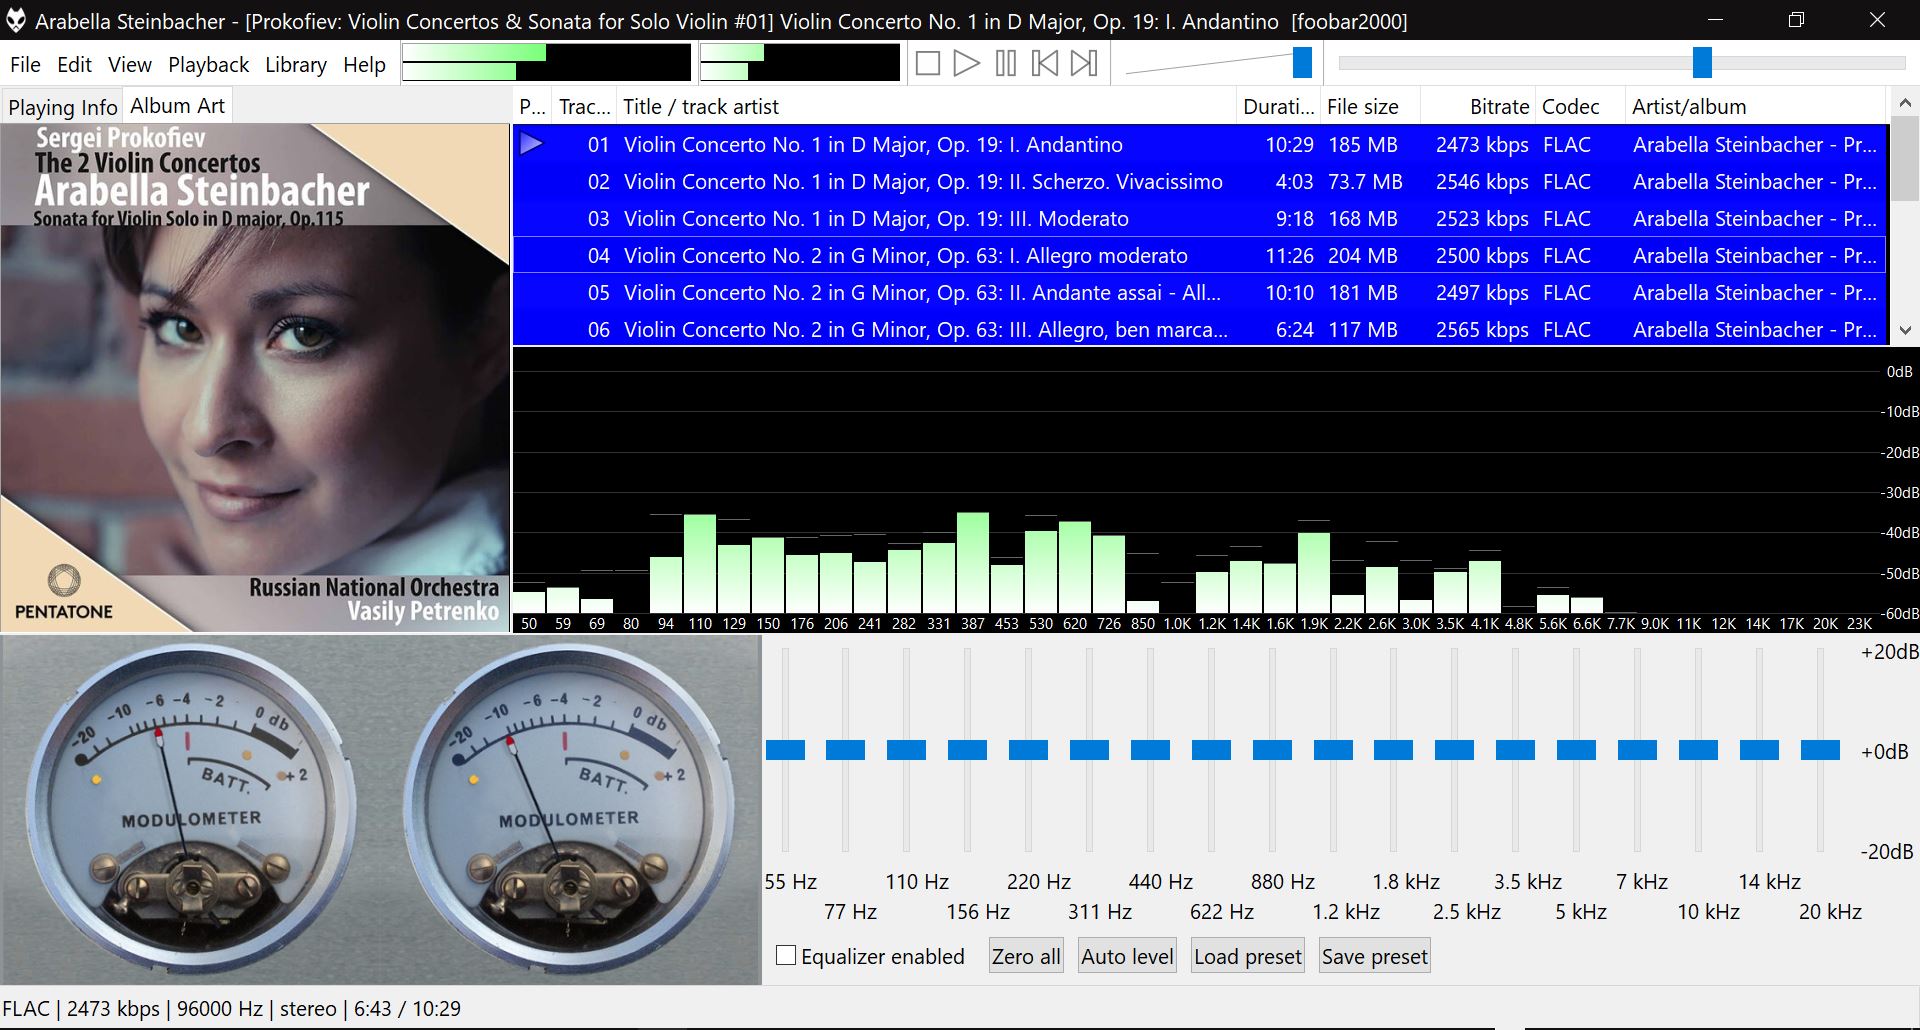Click the 55 Hz equalizer band slider
Viewport: 1920px width, 1030px height.
(x=785, y=750)
